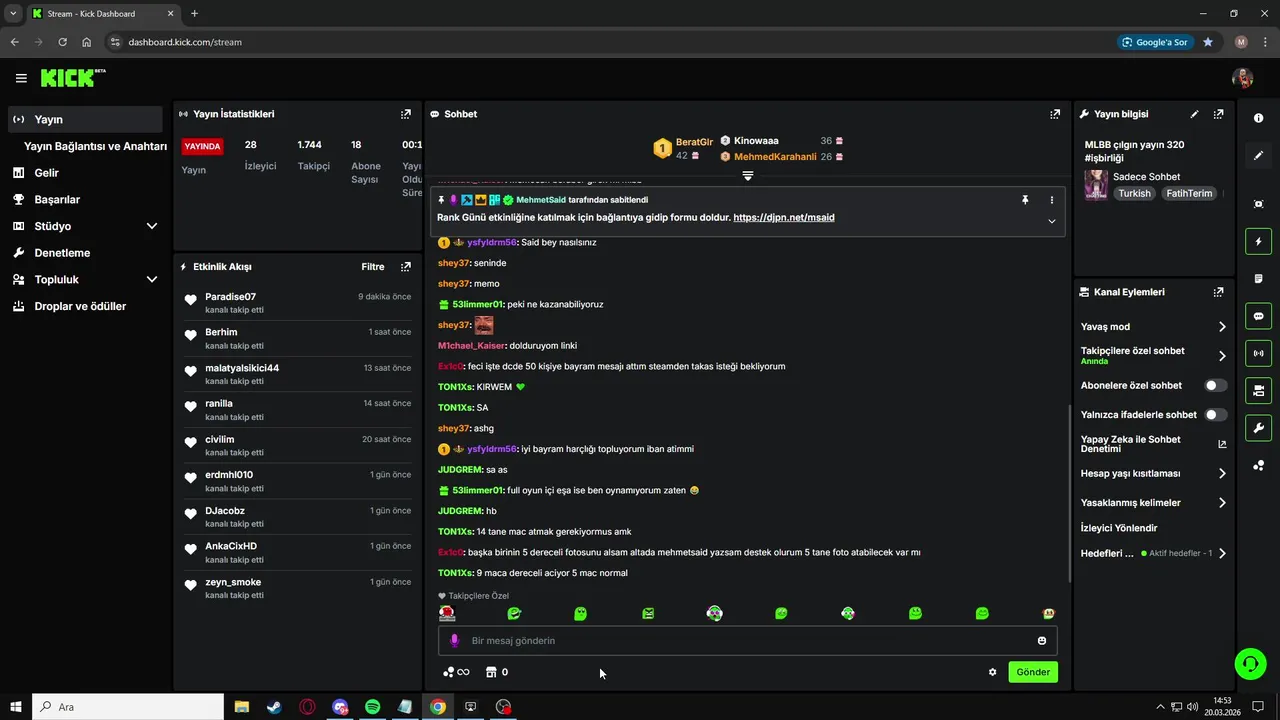Click the capture frame icon in the right sidebar
The height and width of the screenshot is (720, 1280).
1258,204
